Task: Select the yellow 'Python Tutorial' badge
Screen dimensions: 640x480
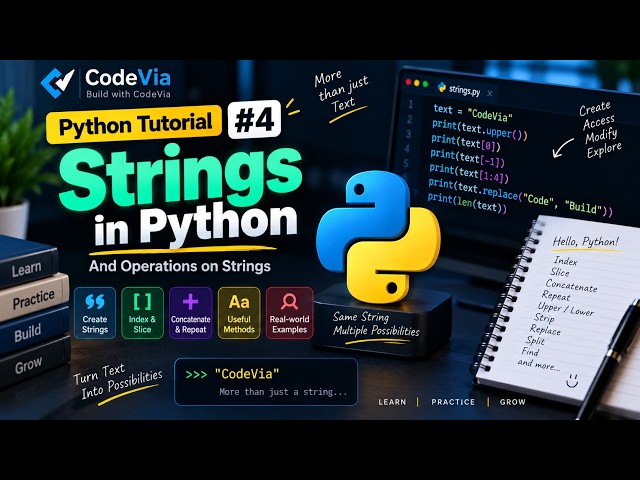Action: pos(134,124)
